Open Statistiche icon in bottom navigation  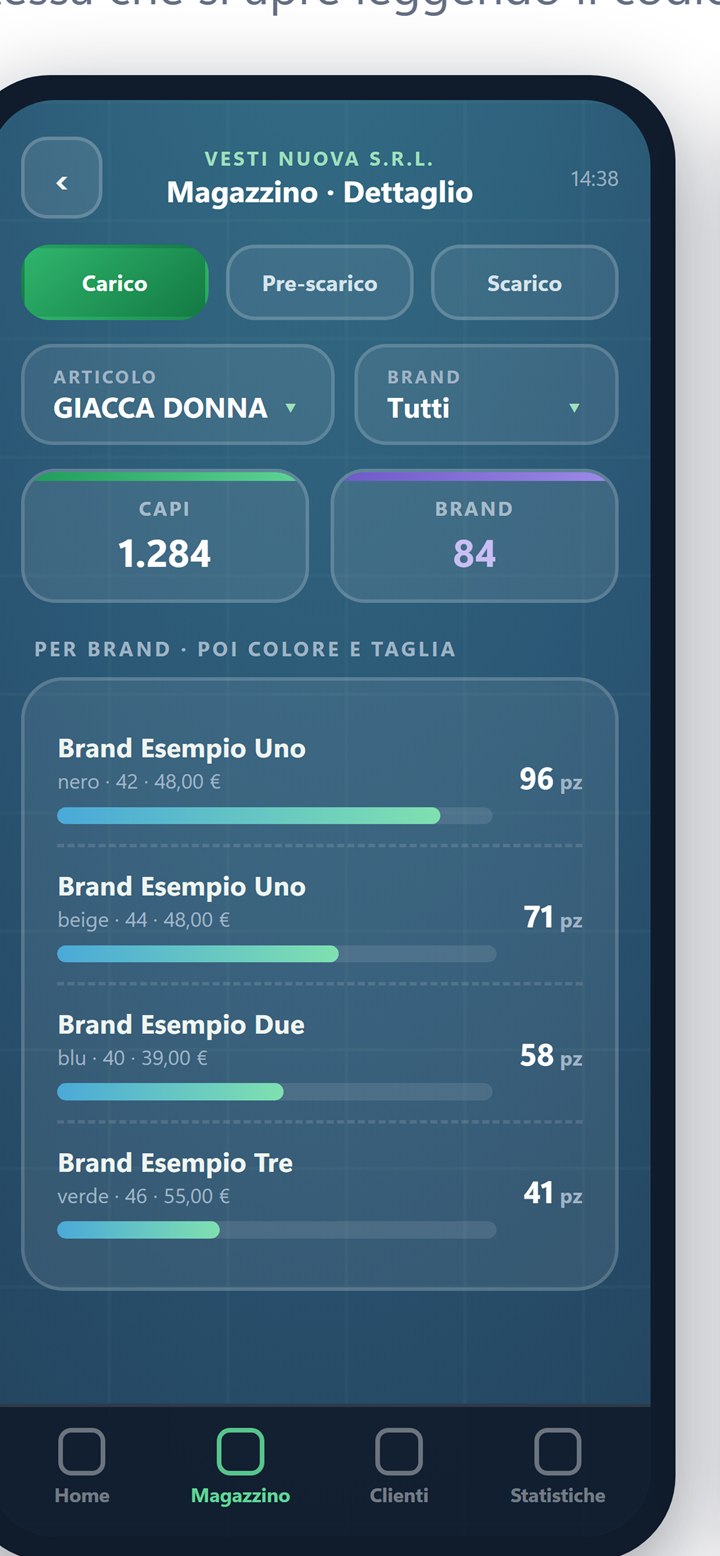coord(558,1451)
